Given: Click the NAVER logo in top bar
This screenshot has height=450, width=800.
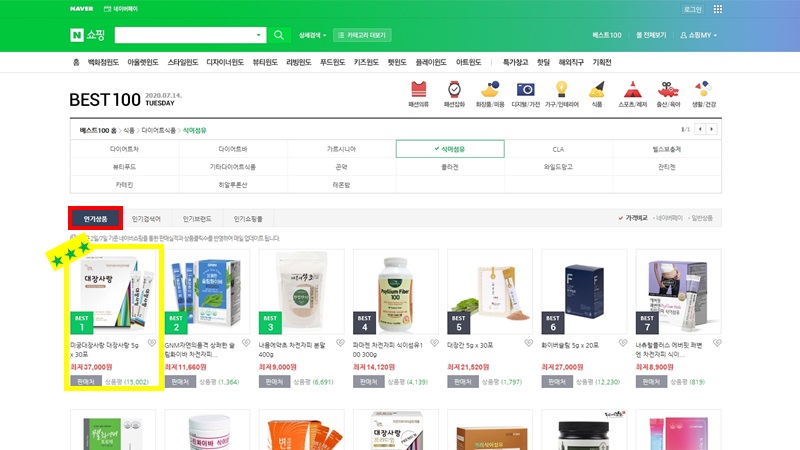Looking at the screenshot, I should (81, 9).
